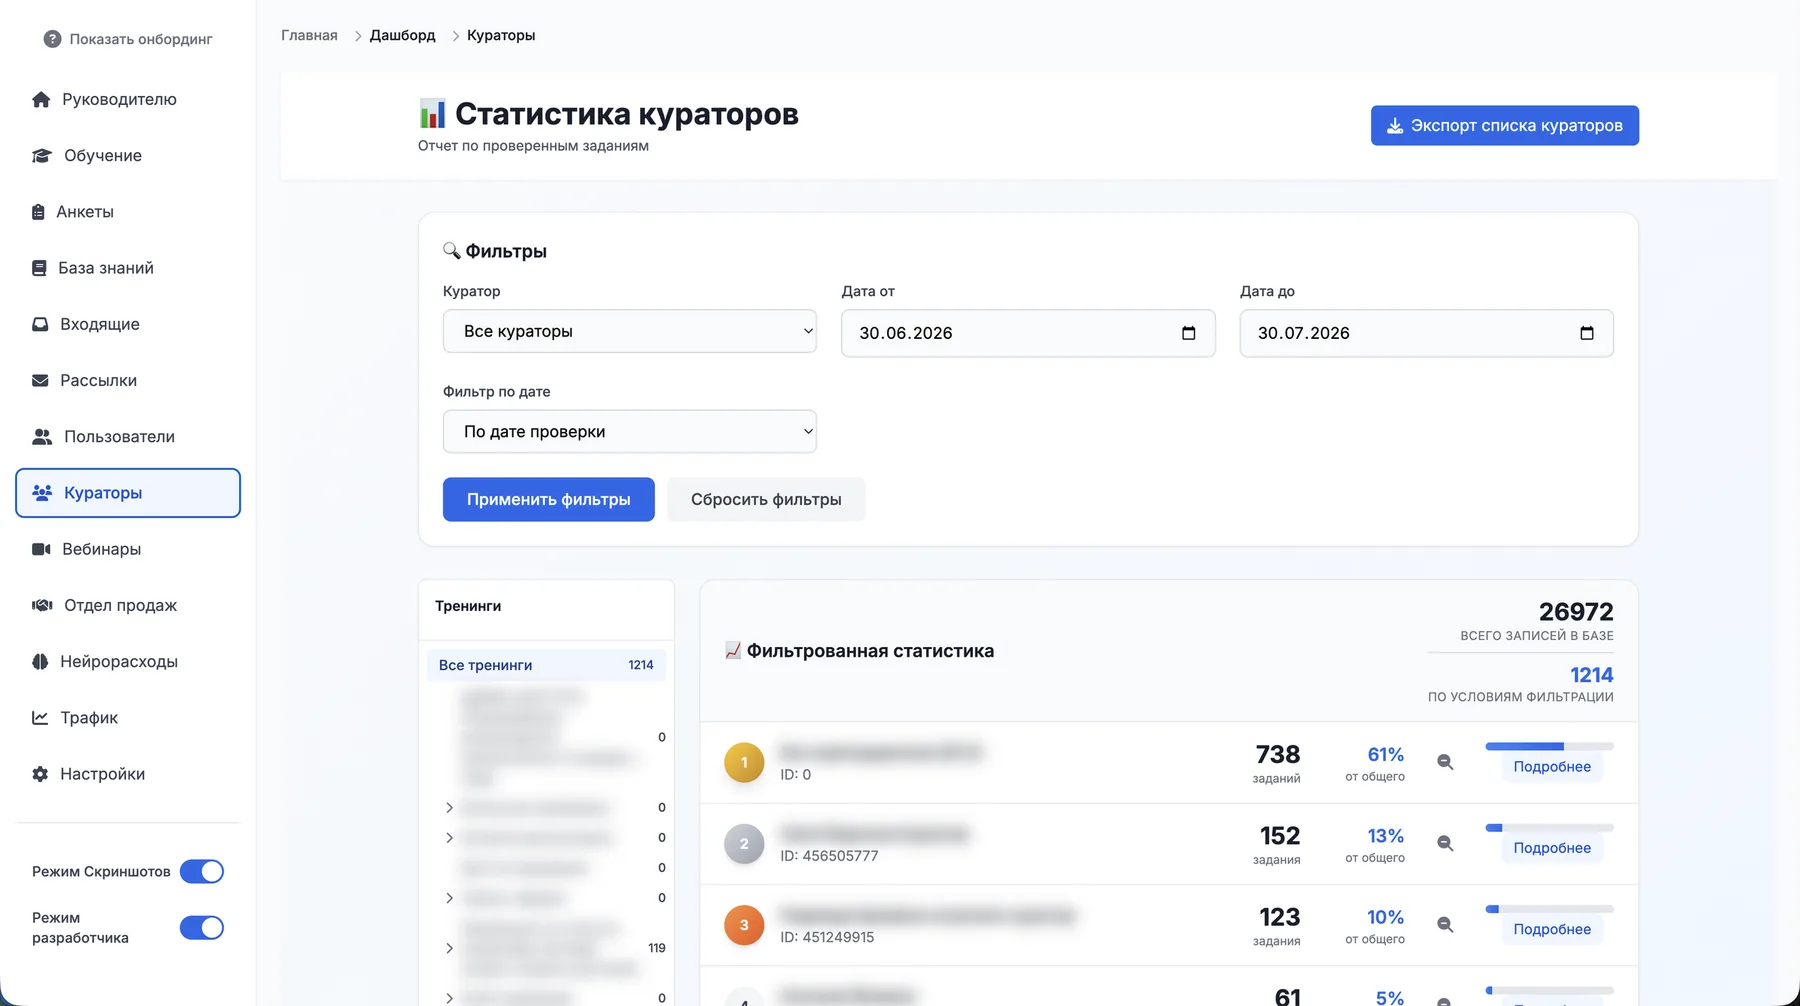Click the inbox icon beside Входящие

(x=40, y=324)
